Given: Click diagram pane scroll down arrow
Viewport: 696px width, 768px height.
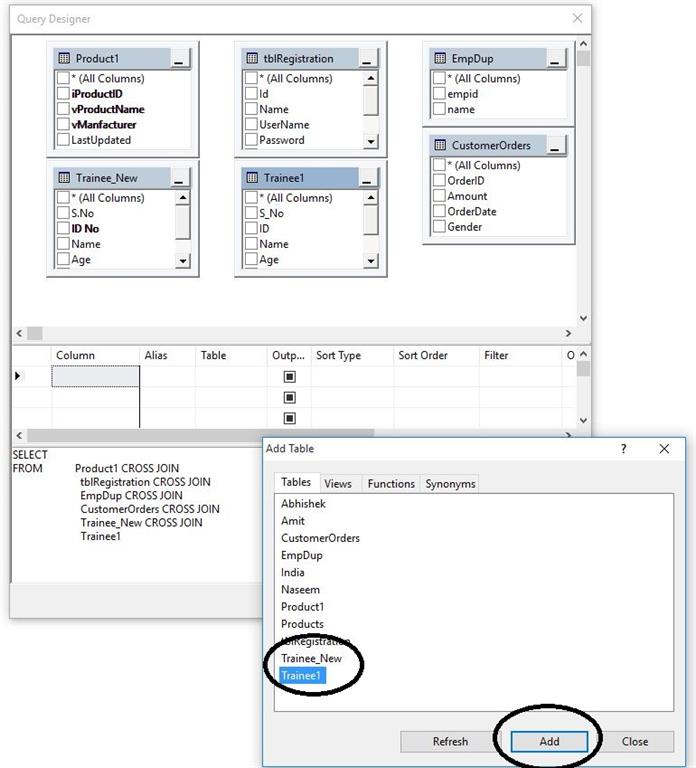Looking at the screenshot, I should click(583, 318).
